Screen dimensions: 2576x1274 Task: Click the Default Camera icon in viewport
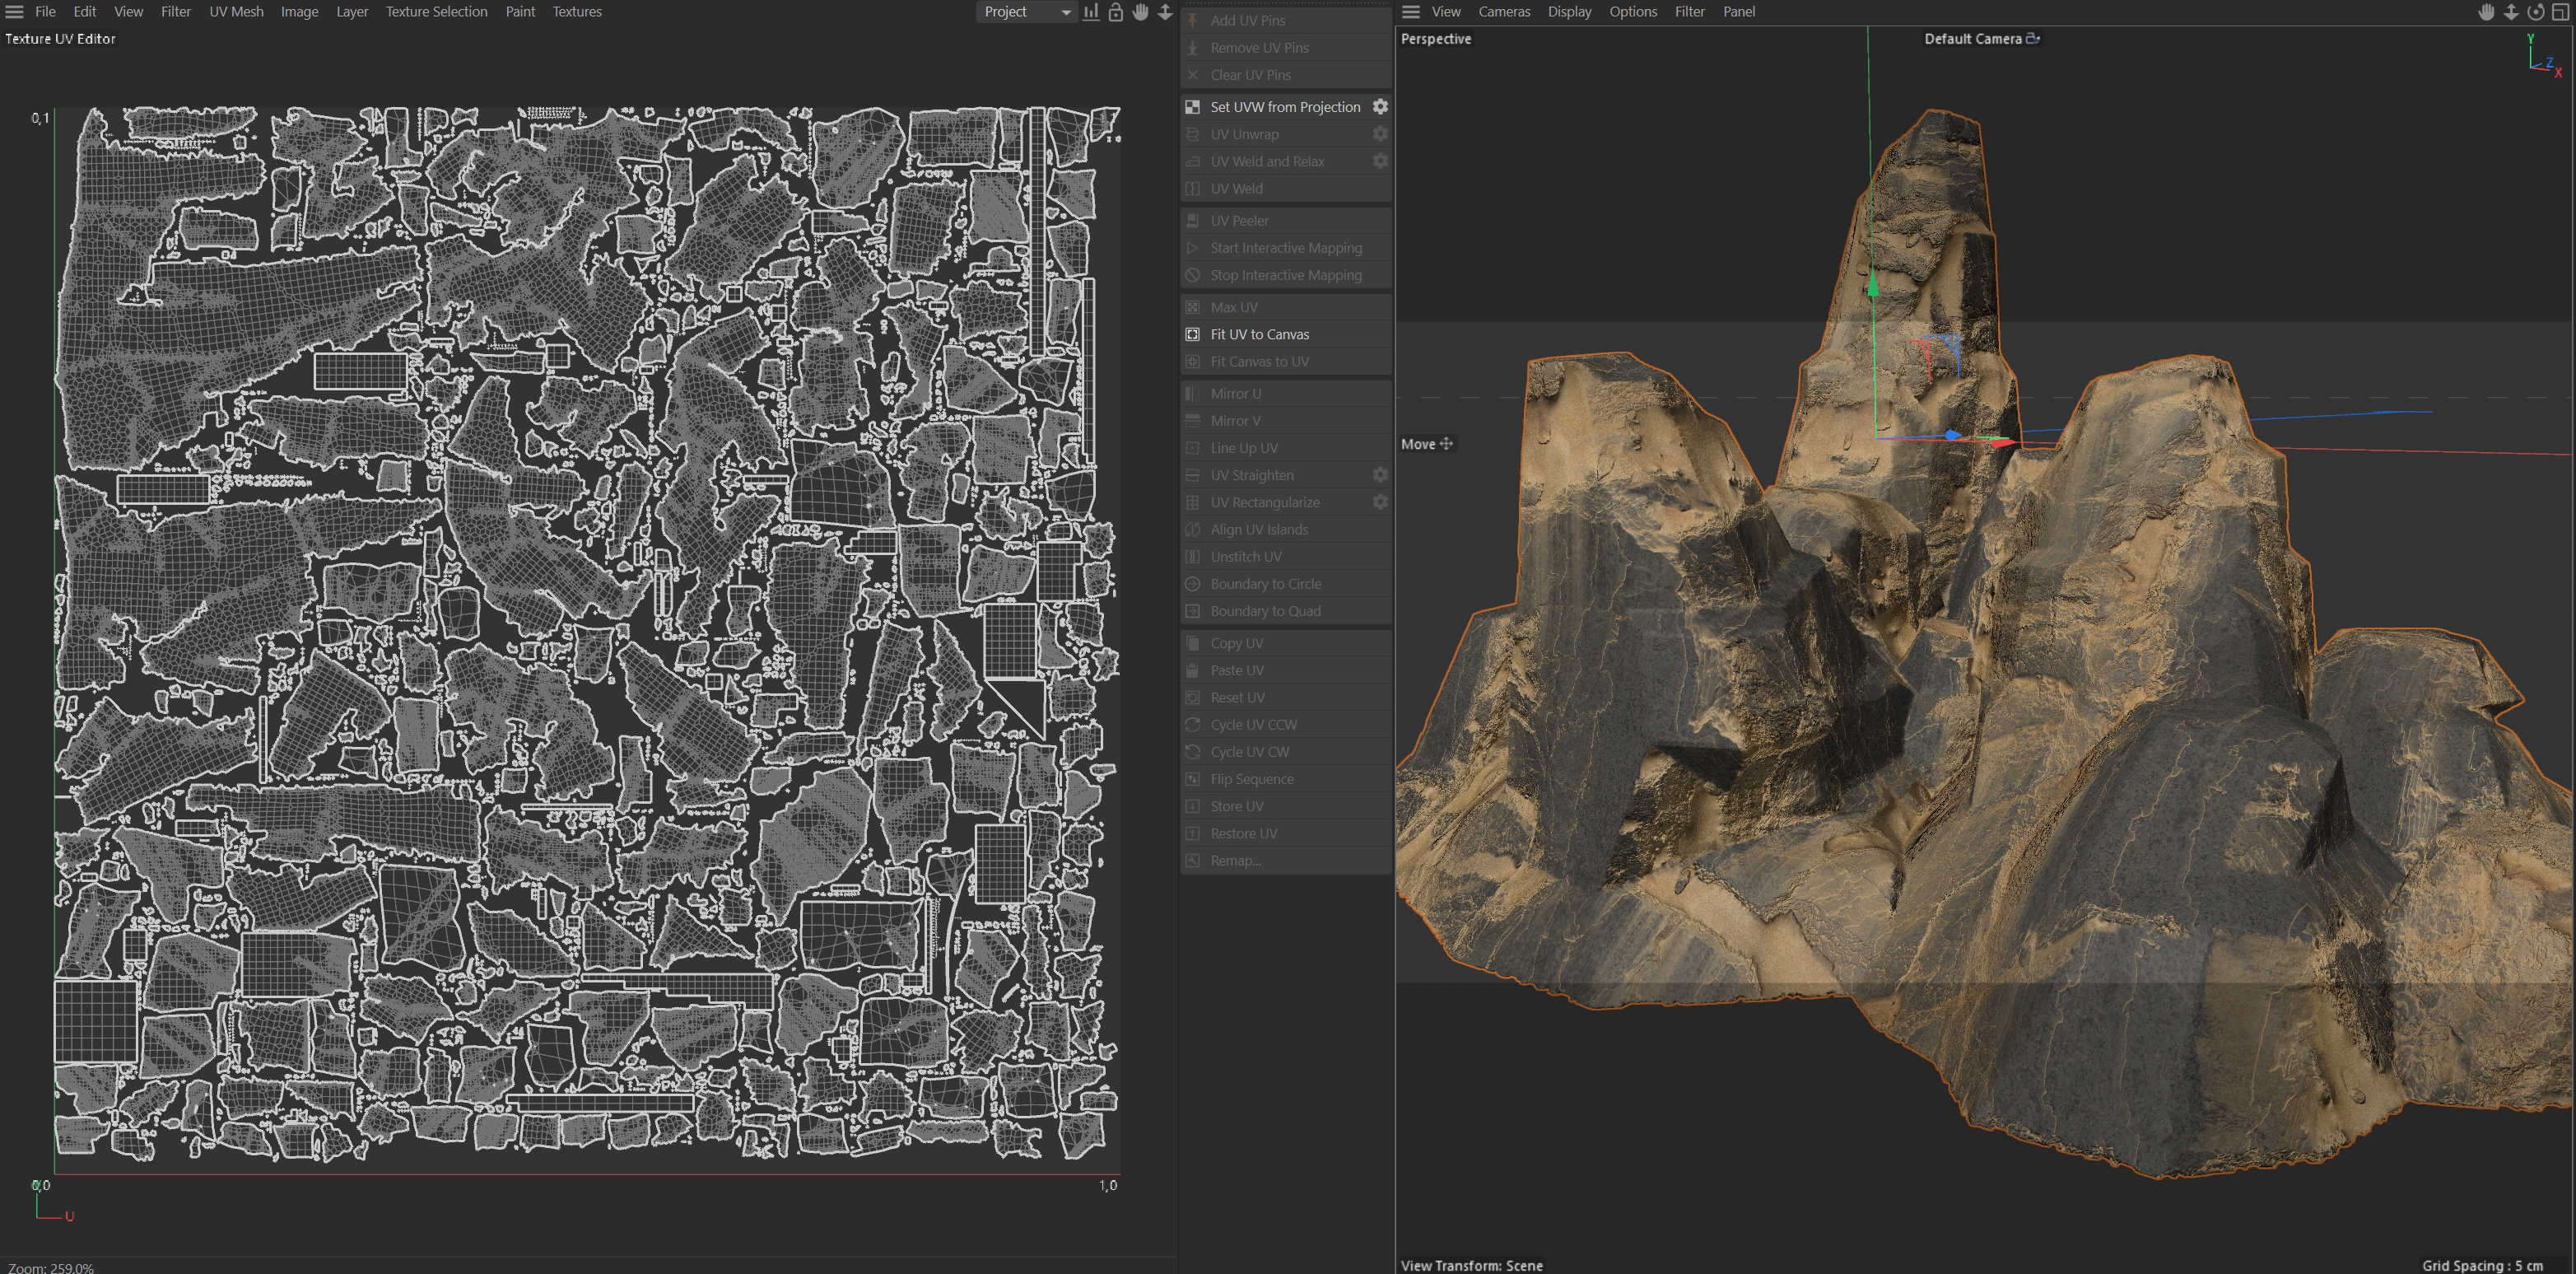click(x=2032, y=39)
